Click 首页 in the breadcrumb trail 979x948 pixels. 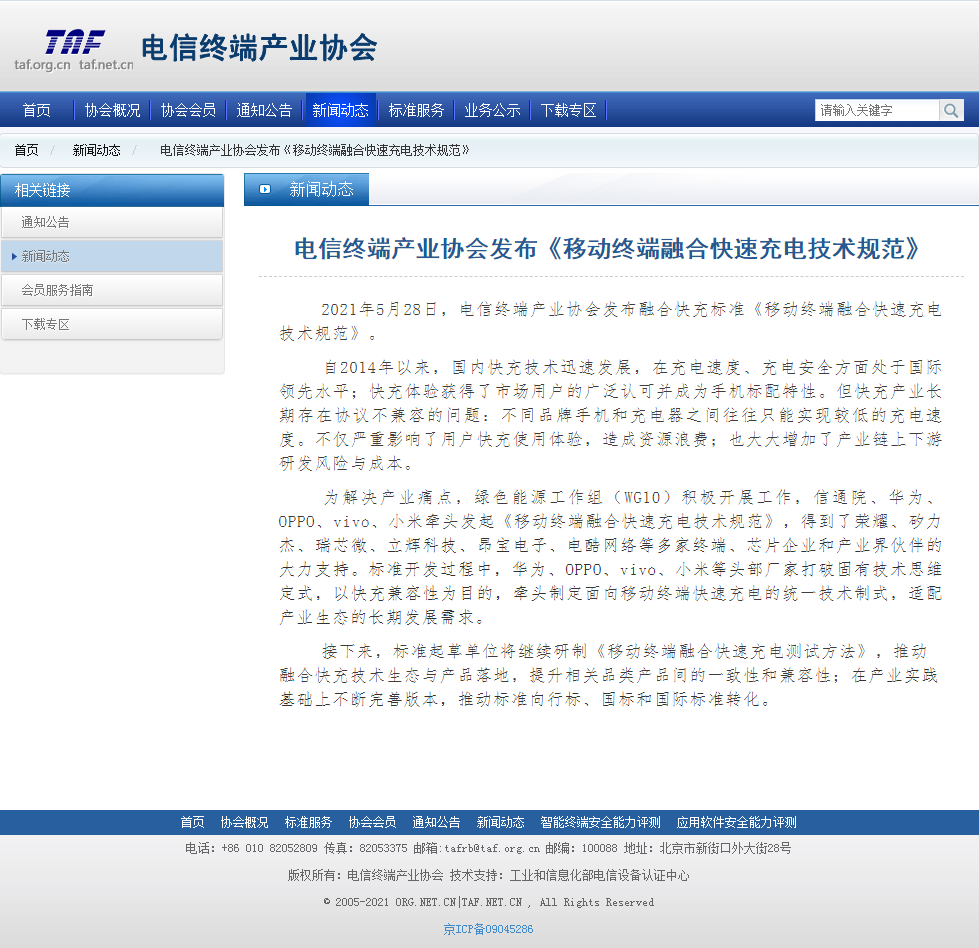point(26,150)
